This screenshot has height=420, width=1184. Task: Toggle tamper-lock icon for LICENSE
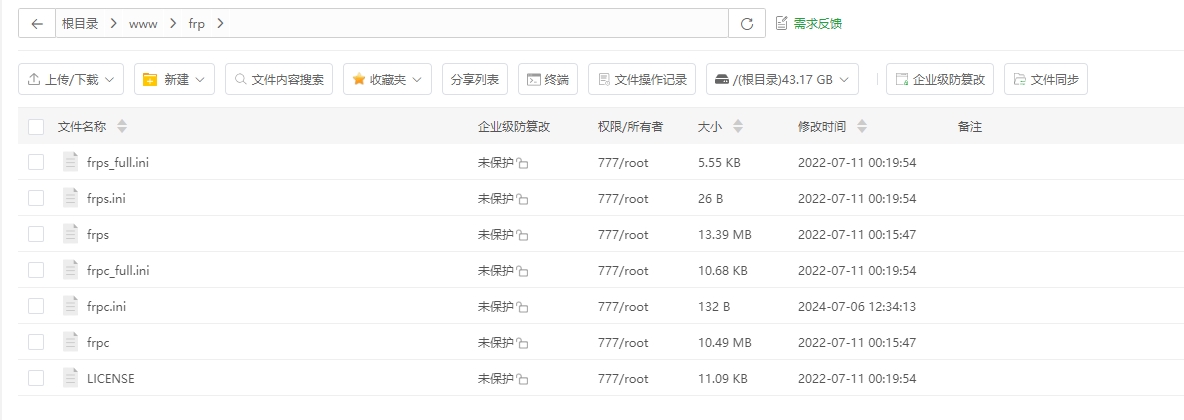point(523,379)
